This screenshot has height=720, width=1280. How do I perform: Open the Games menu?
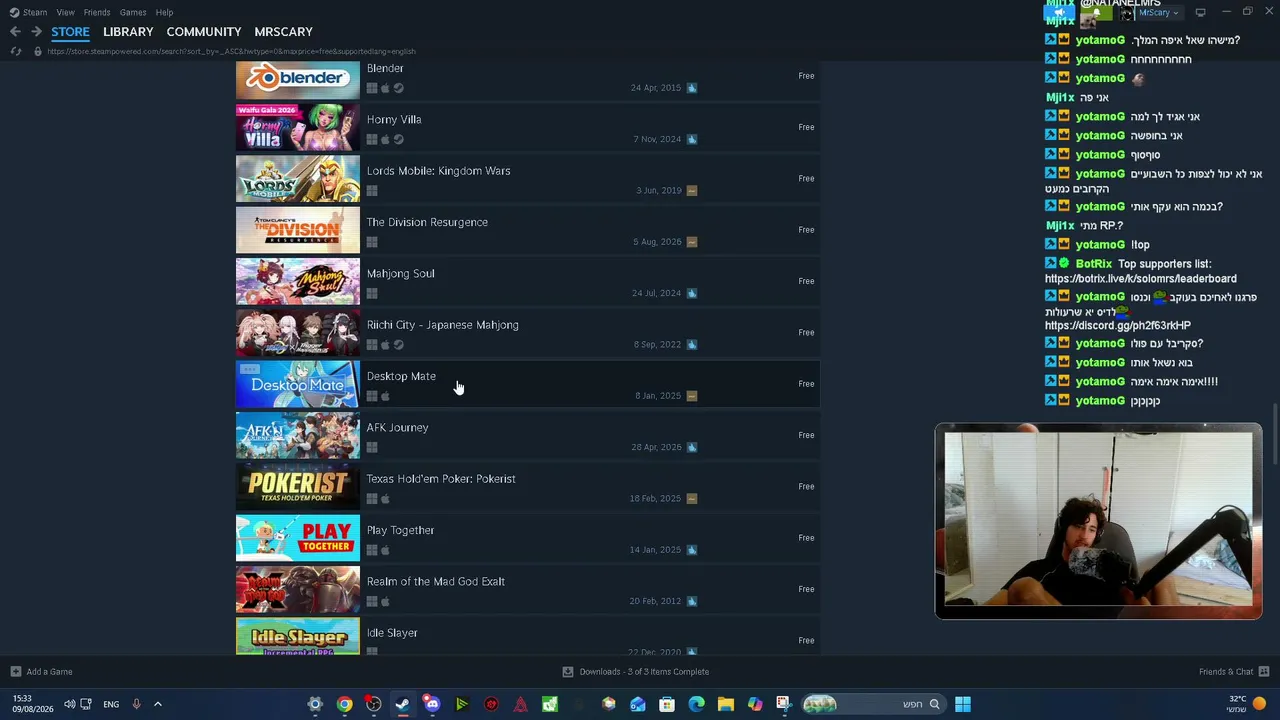click(x=133, y=12)
